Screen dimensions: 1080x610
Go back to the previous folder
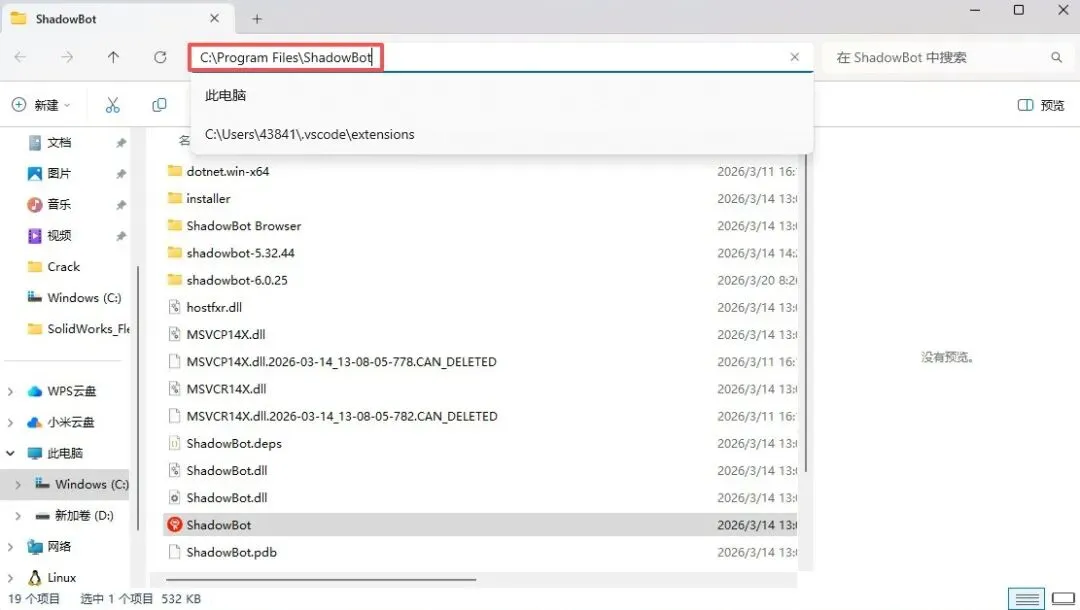point(21,57)
